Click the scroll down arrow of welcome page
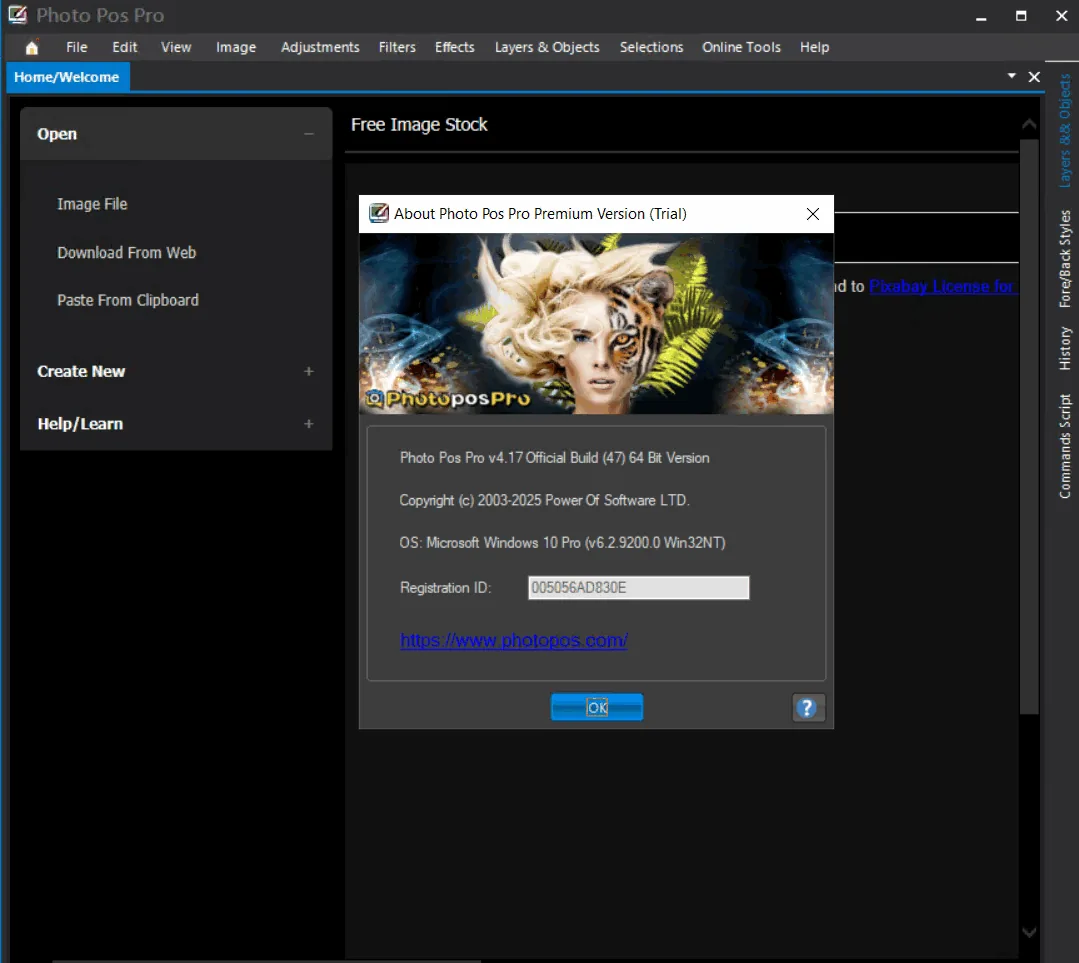1079x963 pixels. click(x=1029, y=933)
